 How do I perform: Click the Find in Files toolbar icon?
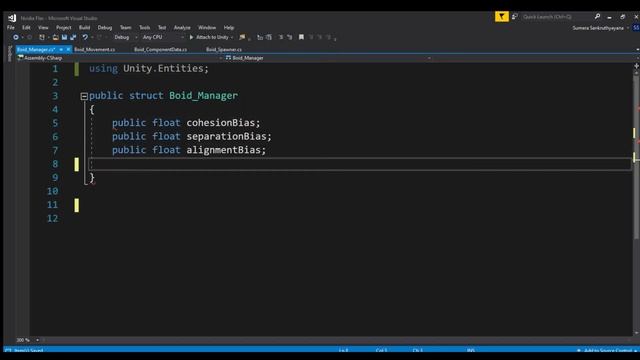point(242,37)
